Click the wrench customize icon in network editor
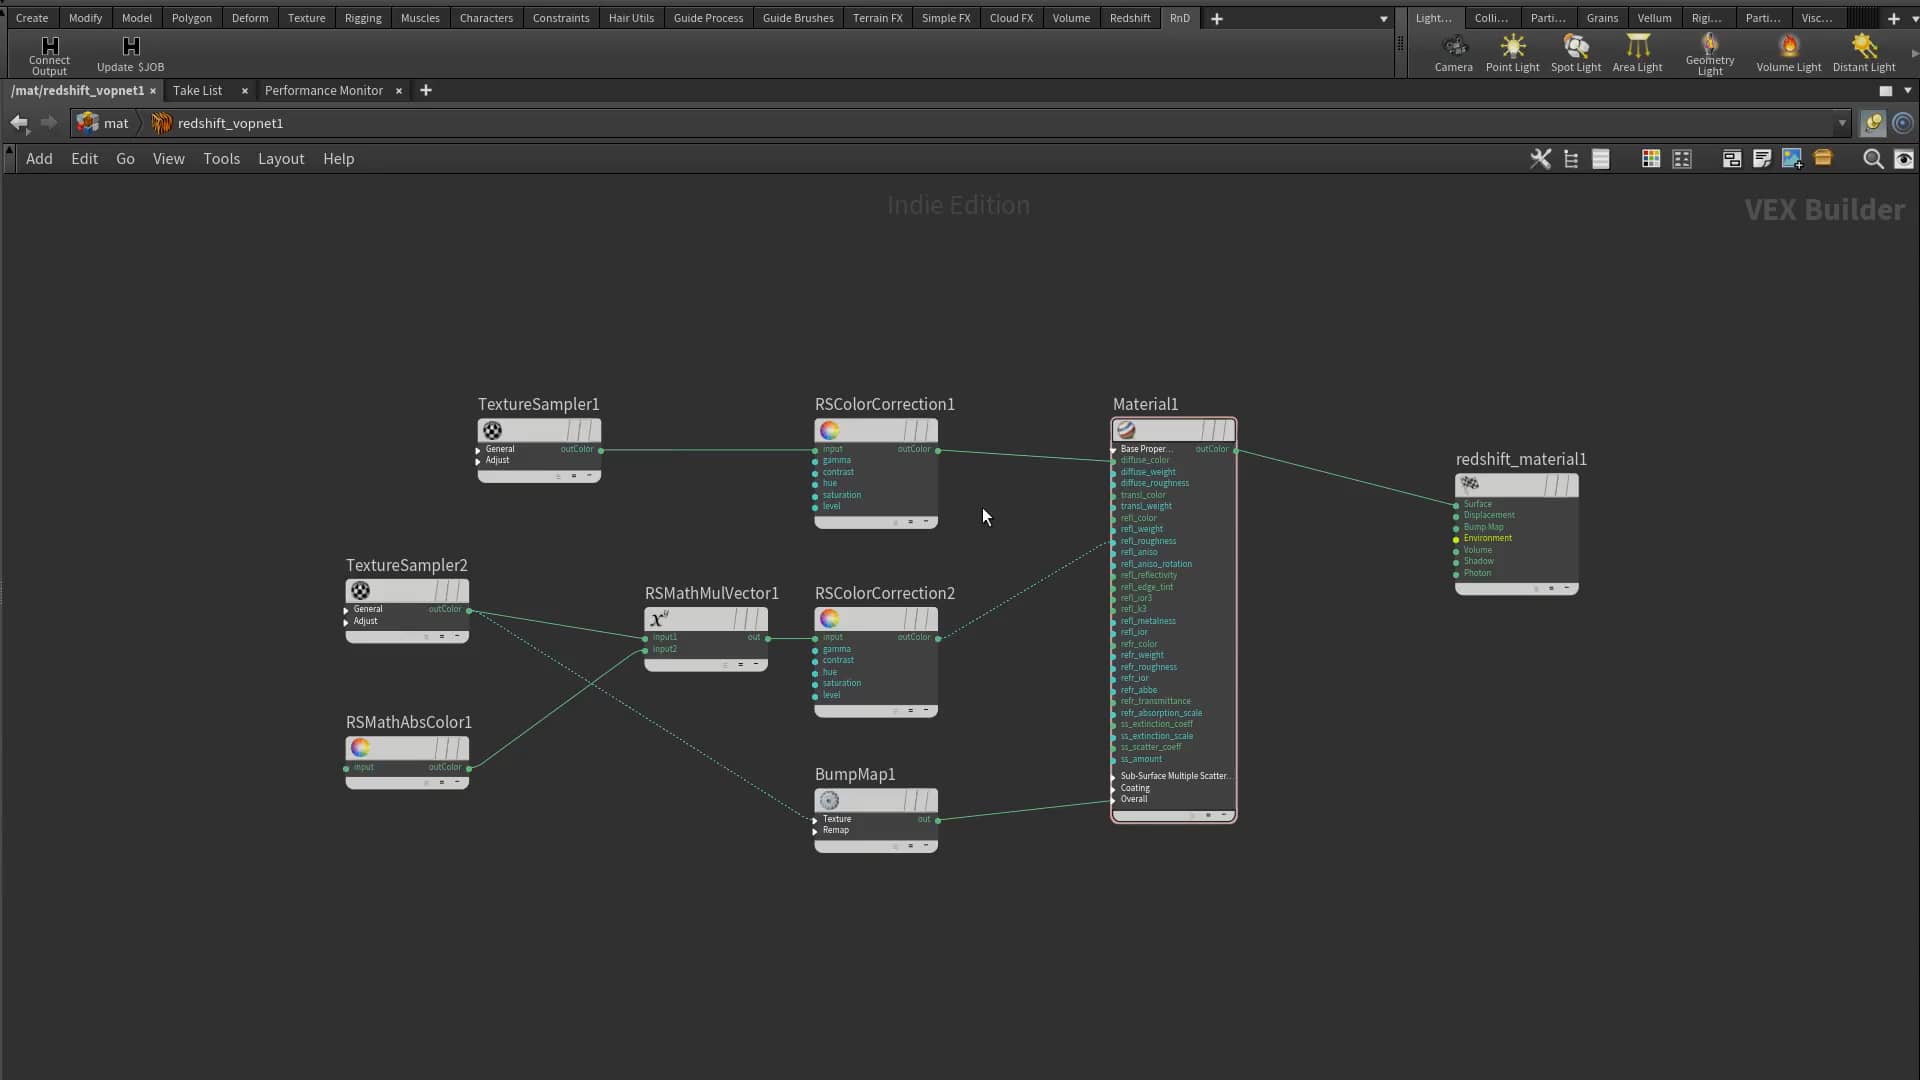Viewport: 1920px width, 1080px height. click(1540, 159)
